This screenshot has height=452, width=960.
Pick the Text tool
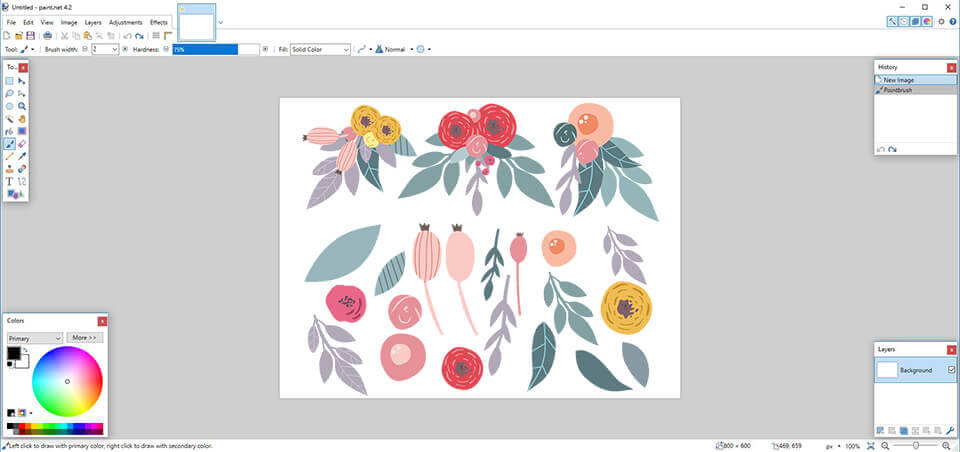[9, 181]
